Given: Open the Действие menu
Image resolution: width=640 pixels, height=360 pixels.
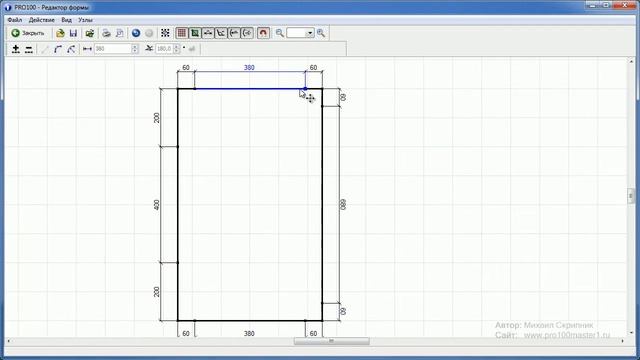Looking at the screenshot, I should (42, 20).
